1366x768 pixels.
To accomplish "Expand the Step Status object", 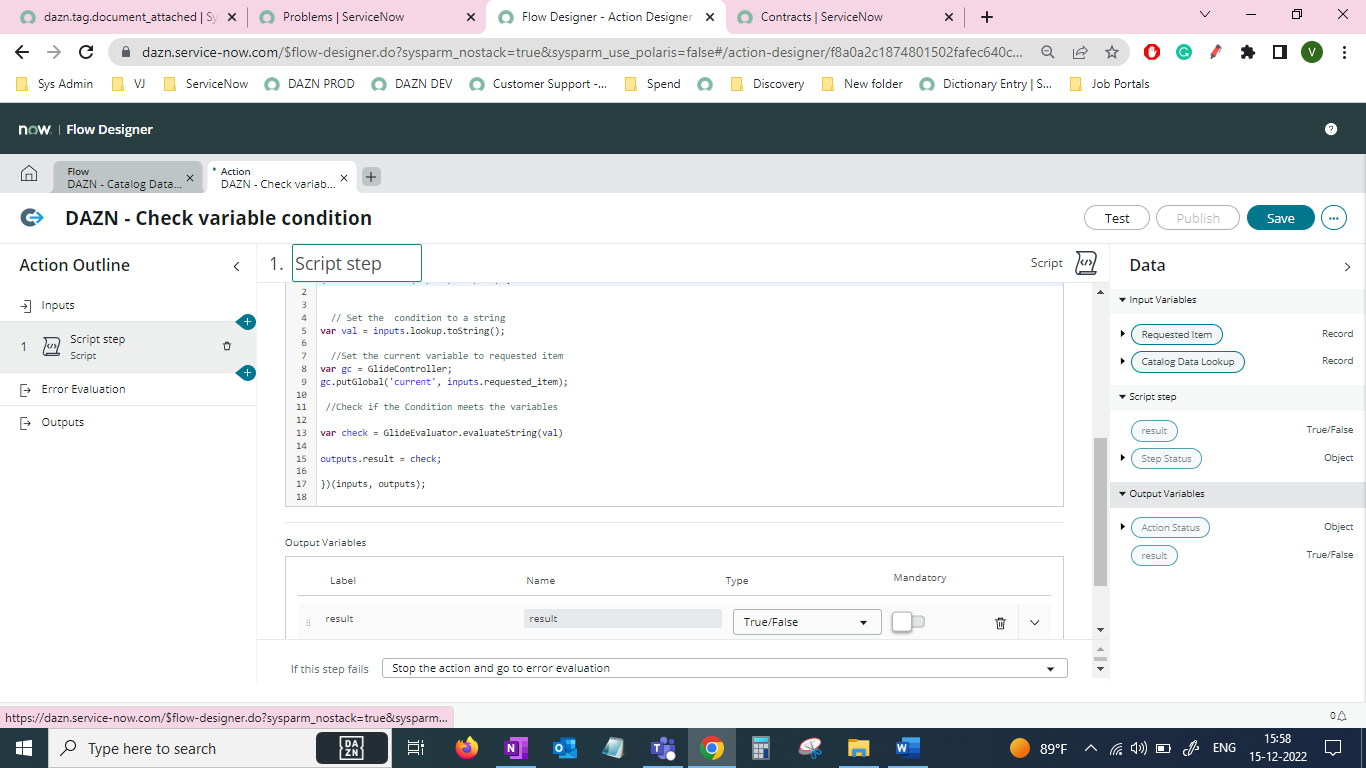I will point(1123,459).
